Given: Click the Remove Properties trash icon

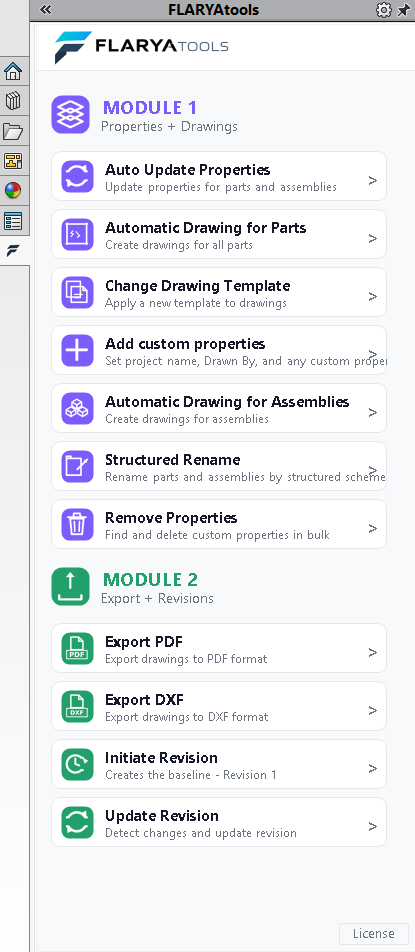Looking at the screenshot, I should click(78, 525).
